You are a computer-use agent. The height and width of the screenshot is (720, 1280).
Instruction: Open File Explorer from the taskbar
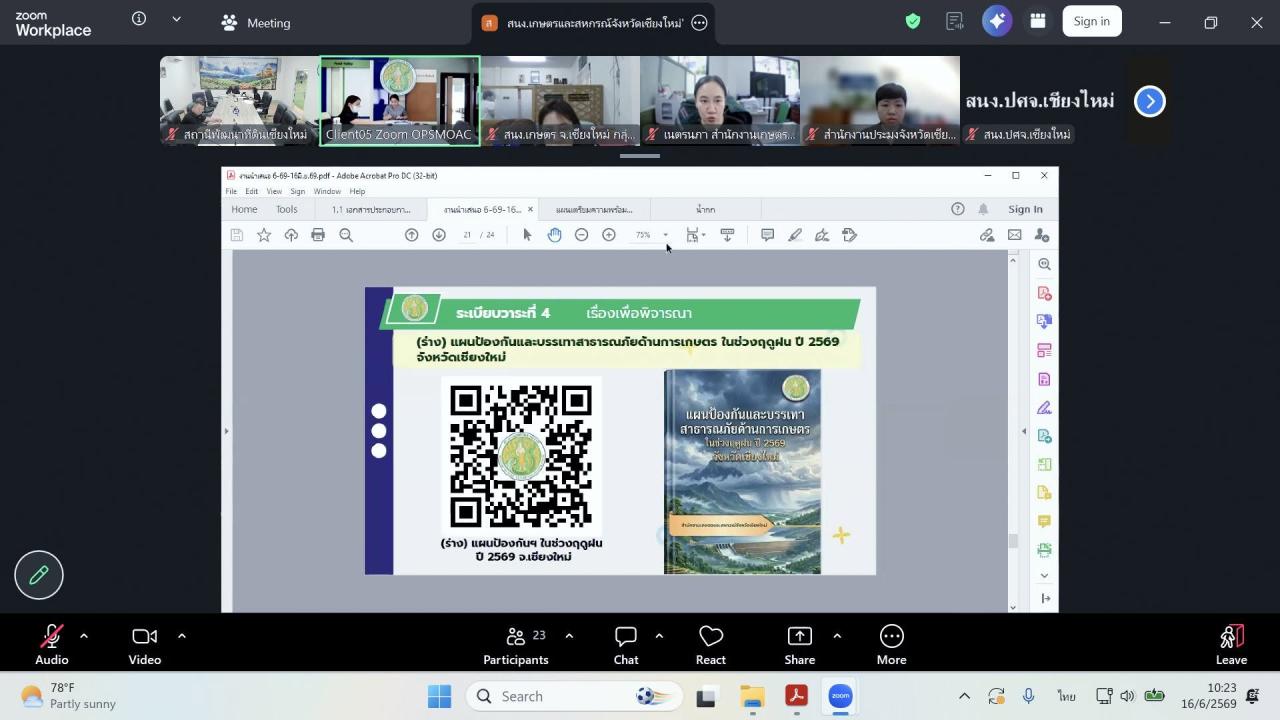click(752, 696)
